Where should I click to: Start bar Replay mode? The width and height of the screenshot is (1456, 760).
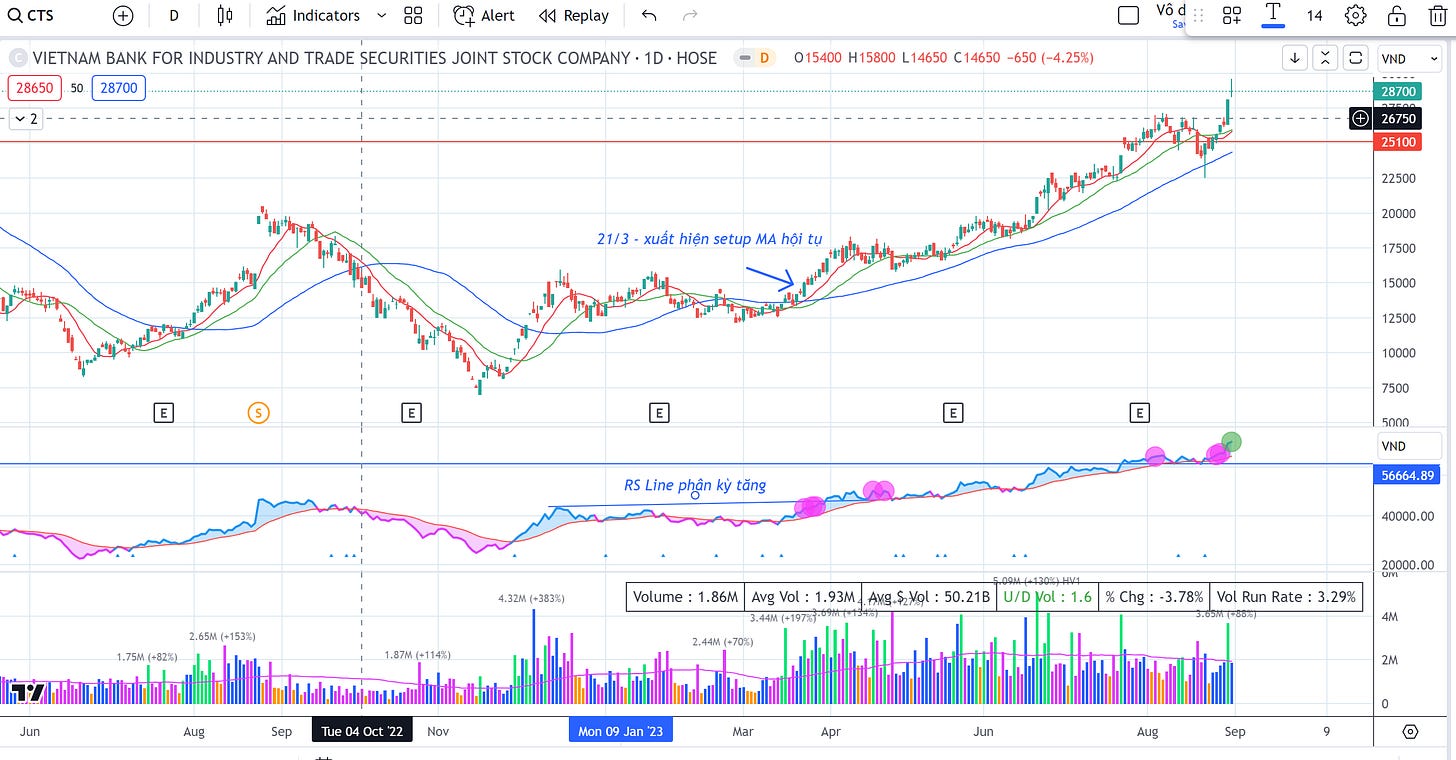(574, 15)
